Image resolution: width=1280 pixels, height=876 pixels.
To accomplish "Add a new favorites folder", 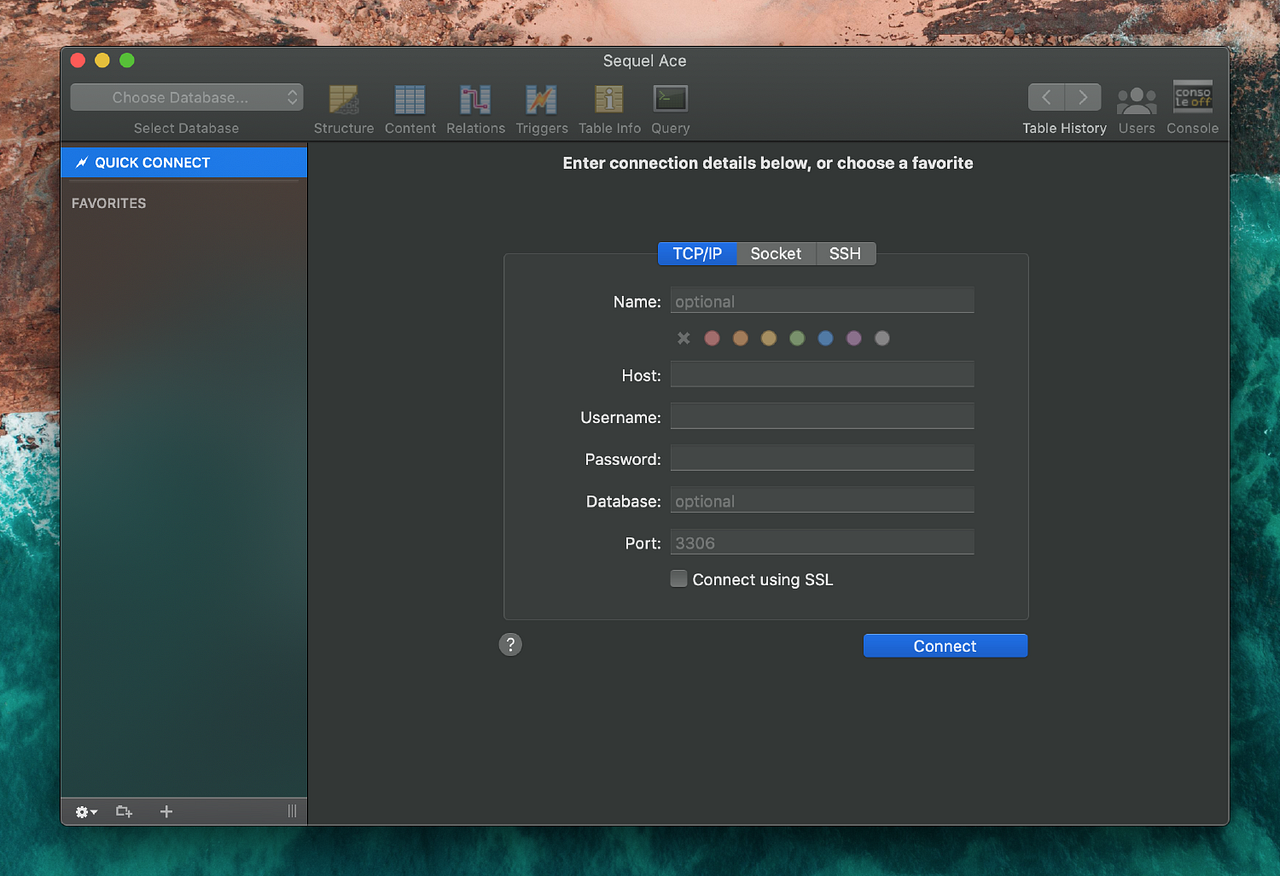I will coord(124,812).
